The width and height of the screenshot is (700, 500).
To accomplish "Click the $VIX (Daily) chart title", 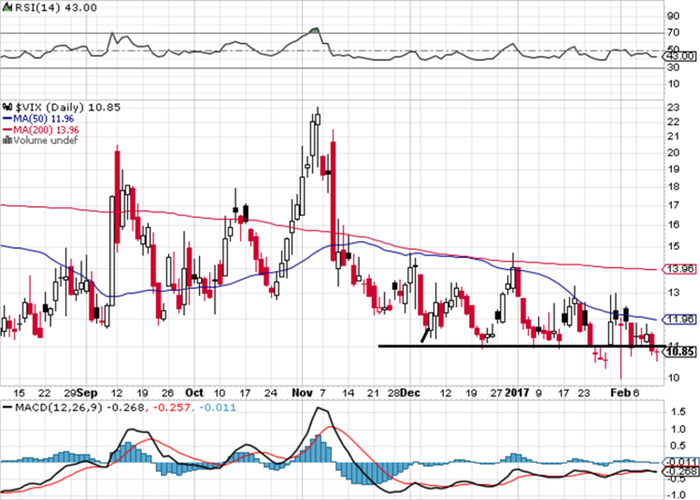I will pos(50,107).
